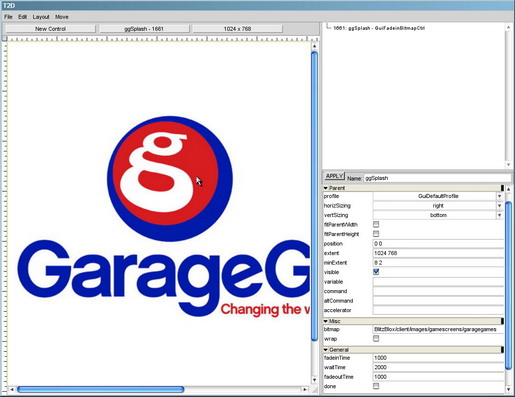The image size is (515, 397).
Task: Click the ggSplash - 1661 button
Action: pyautogui.click(x=144, y=29)
